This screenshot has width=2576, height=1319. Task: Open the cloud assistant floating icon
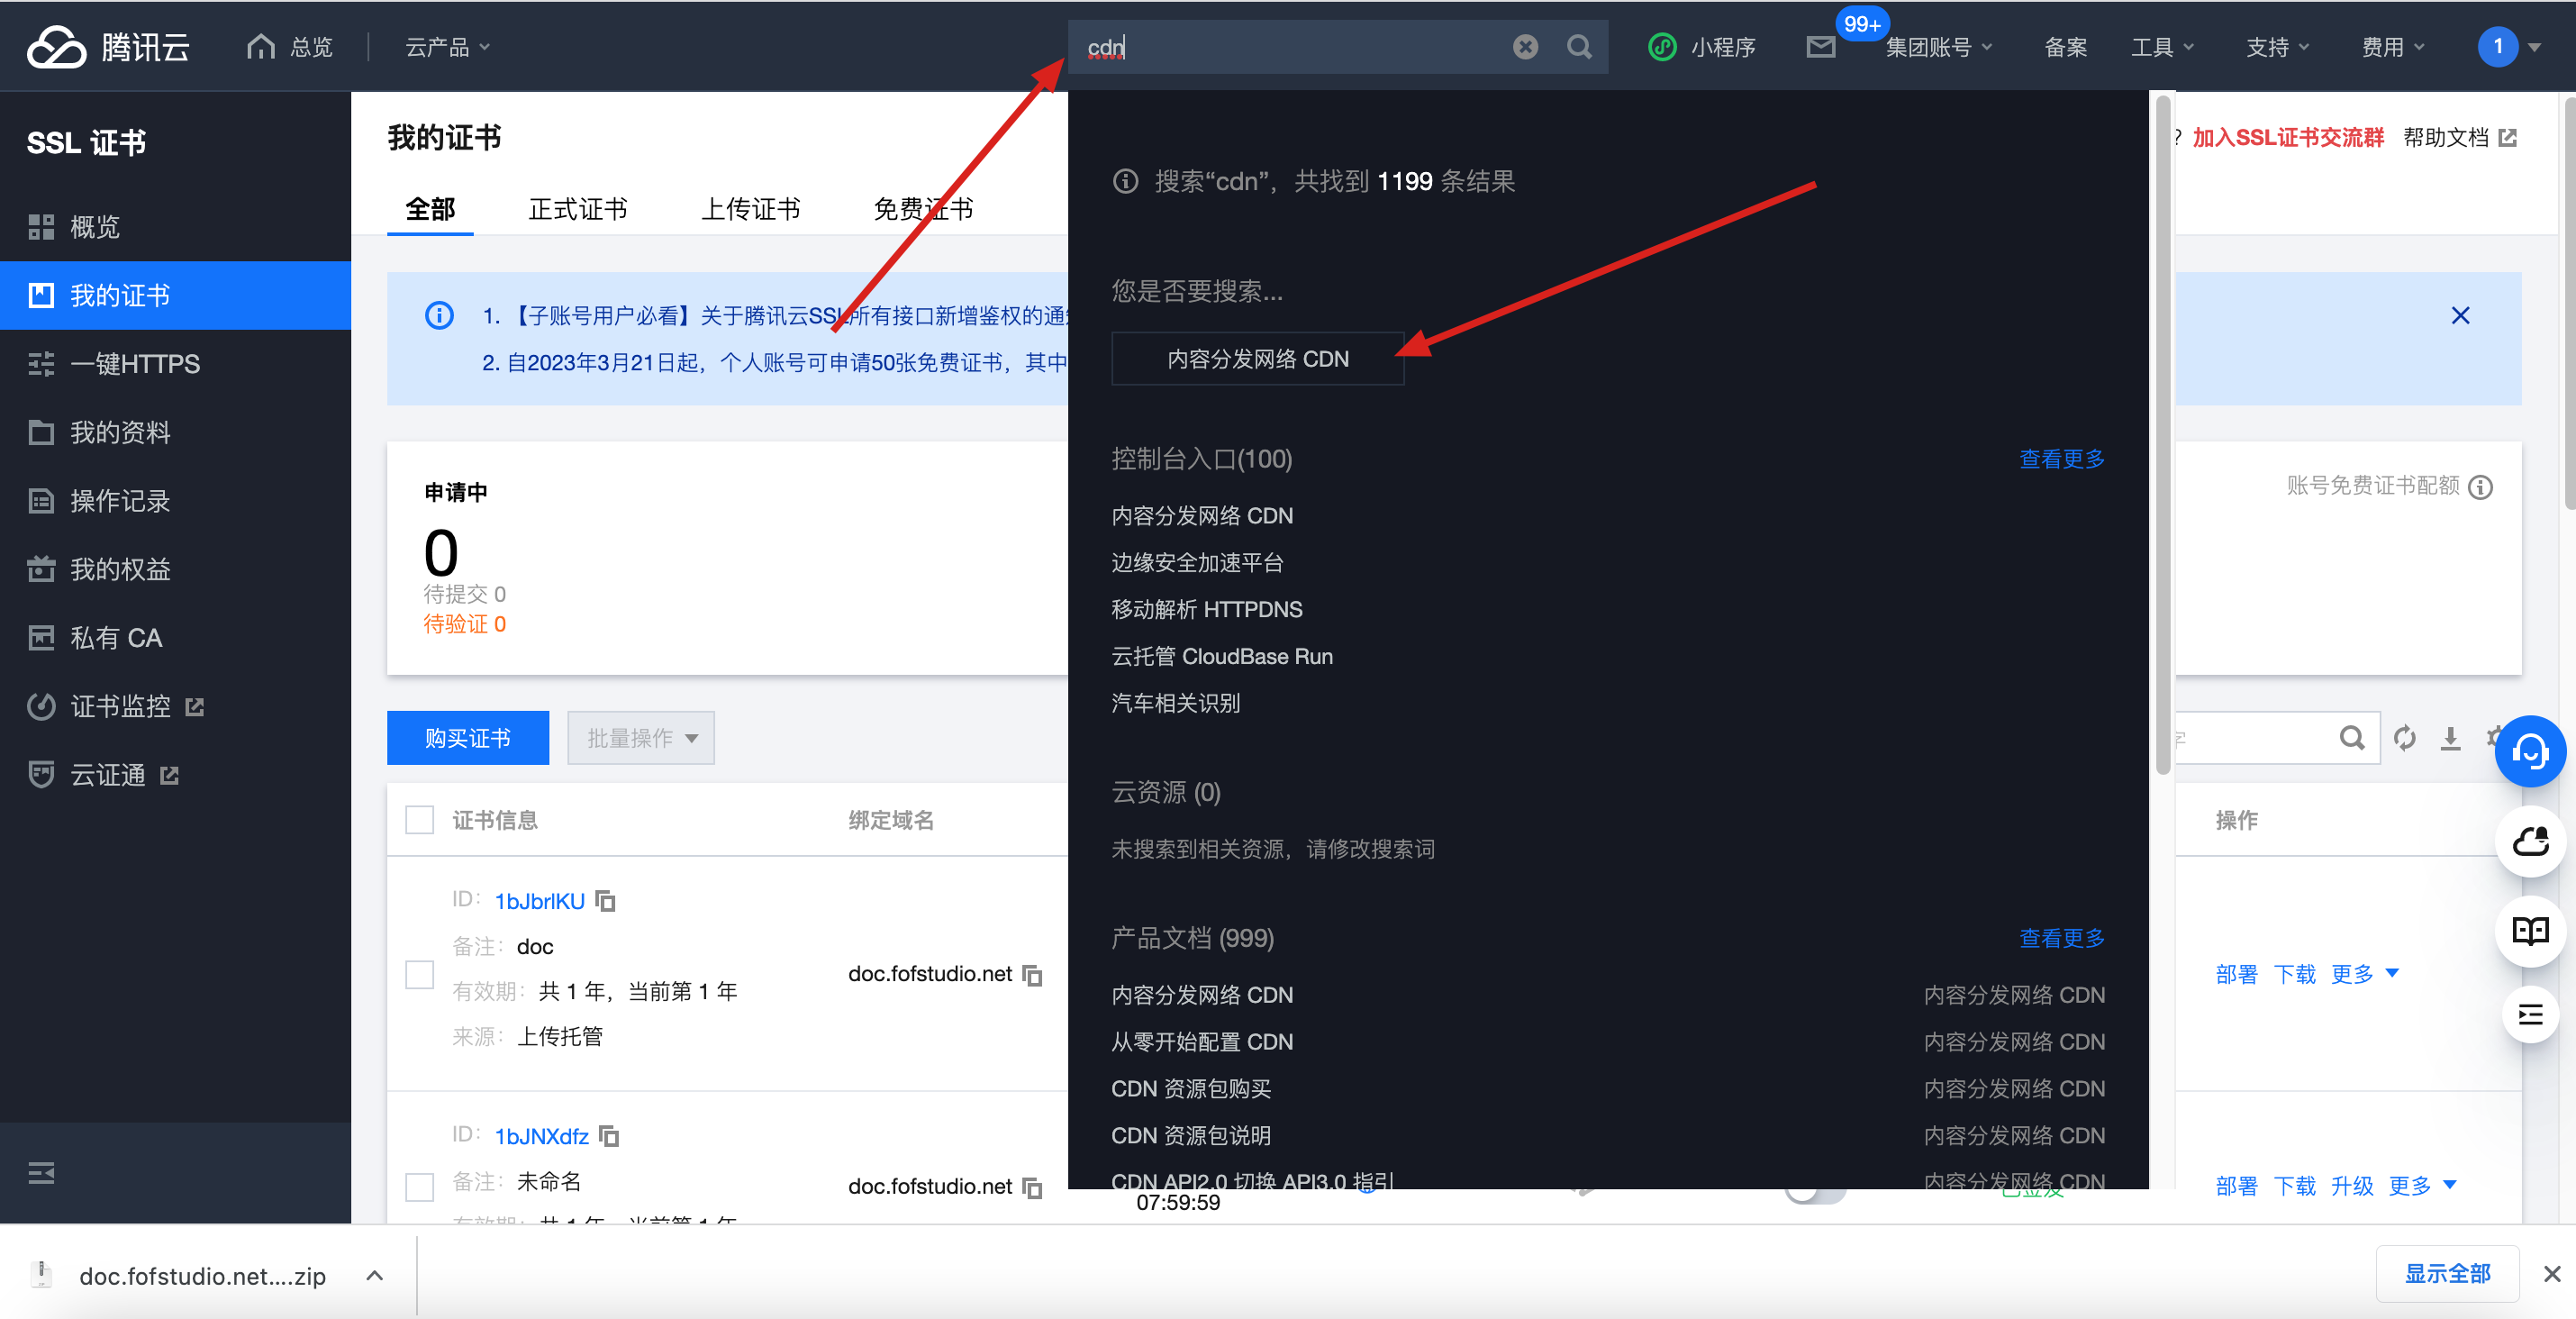pos(2530,842)
